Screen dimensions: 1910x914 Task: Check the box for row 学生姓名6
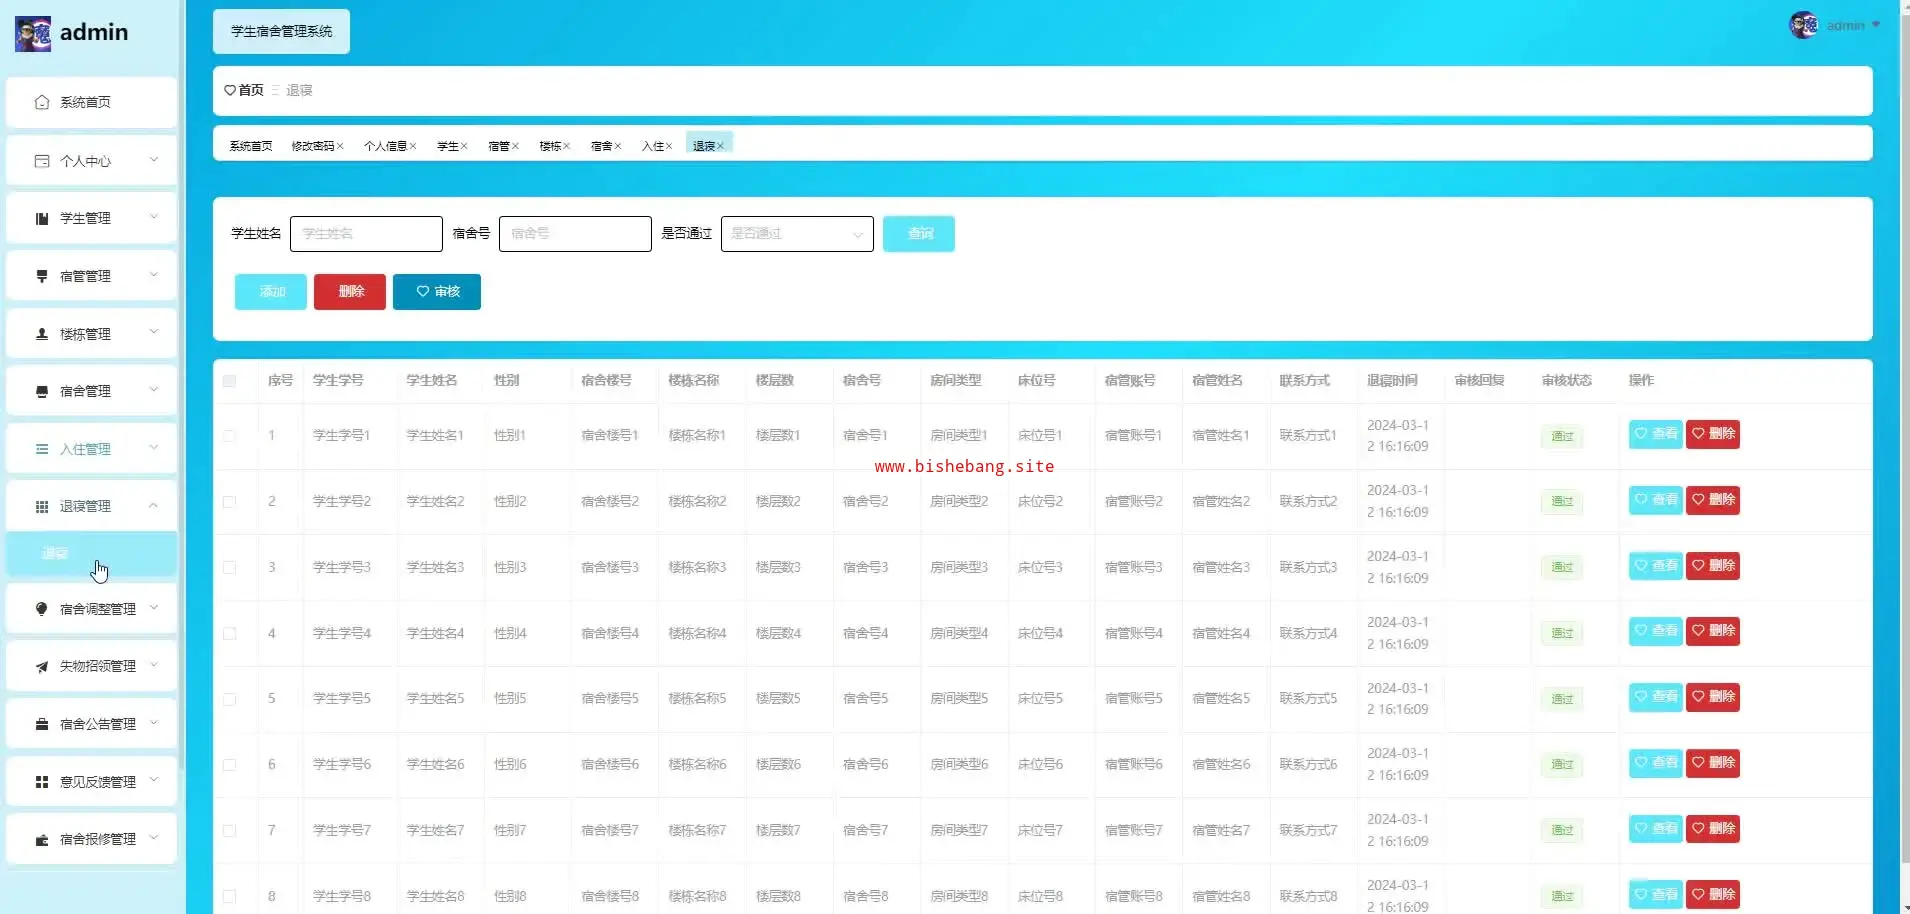point(230,765)
